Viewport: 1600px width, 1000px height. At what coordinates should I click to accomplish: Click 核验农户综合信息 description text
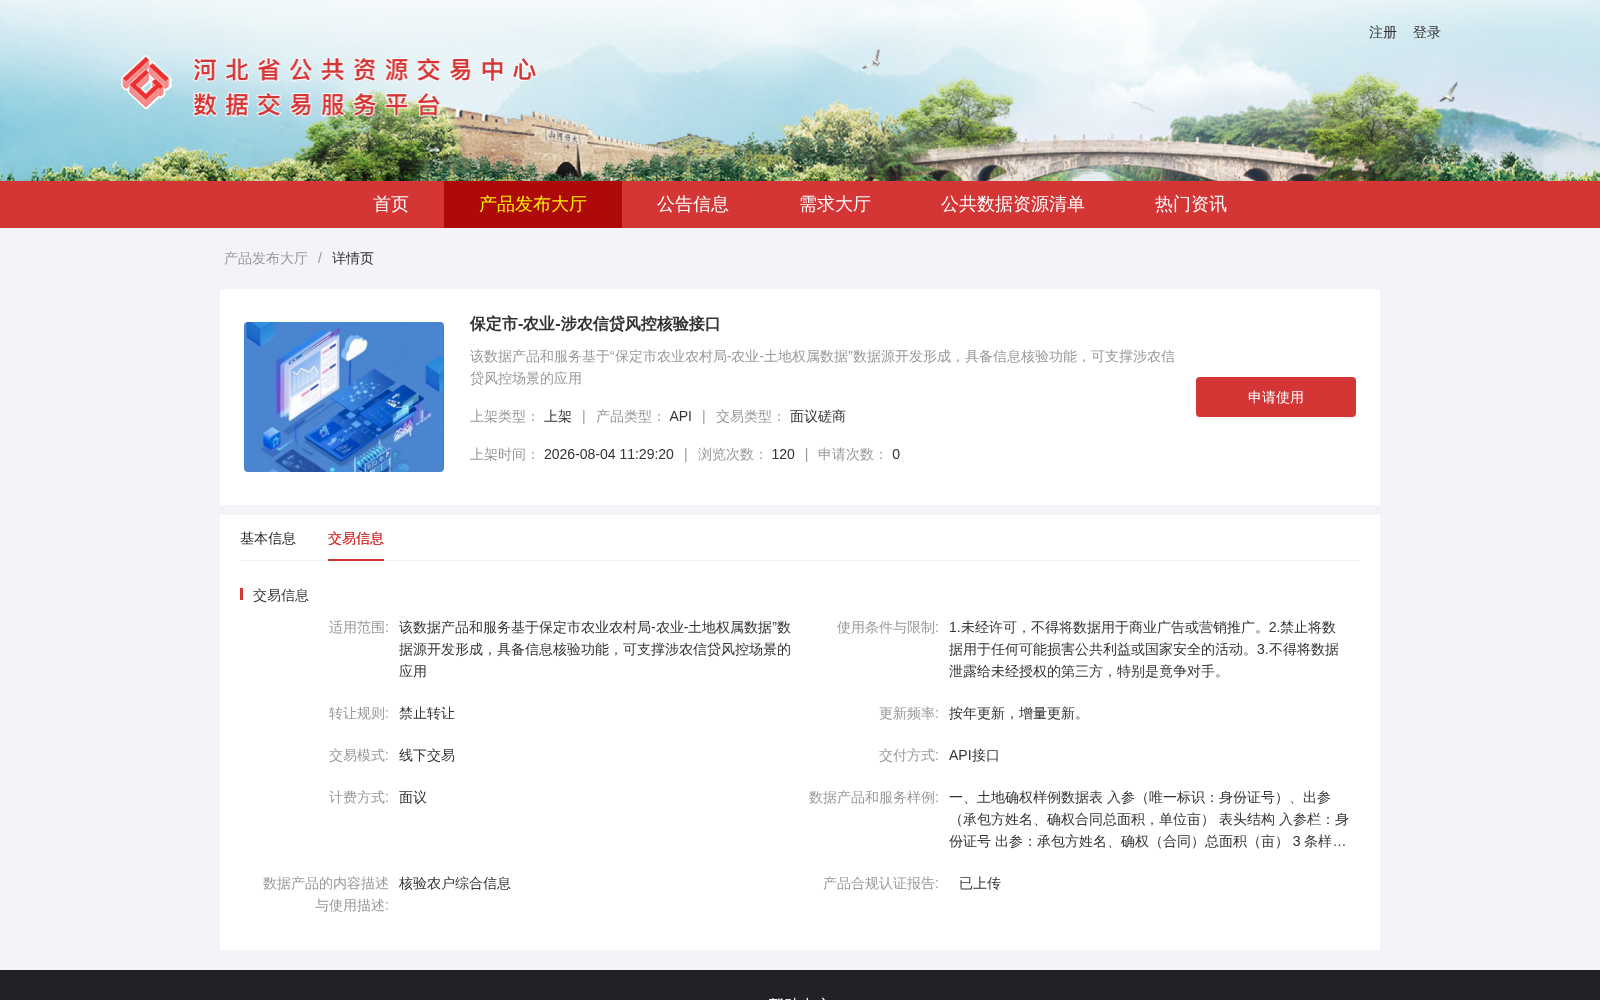(x=455, y=883)
